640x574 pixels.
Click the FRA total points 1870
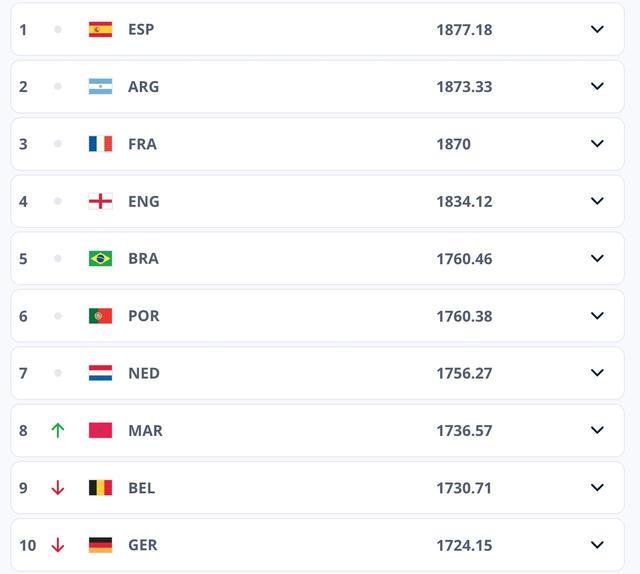(x=453, y=144)
